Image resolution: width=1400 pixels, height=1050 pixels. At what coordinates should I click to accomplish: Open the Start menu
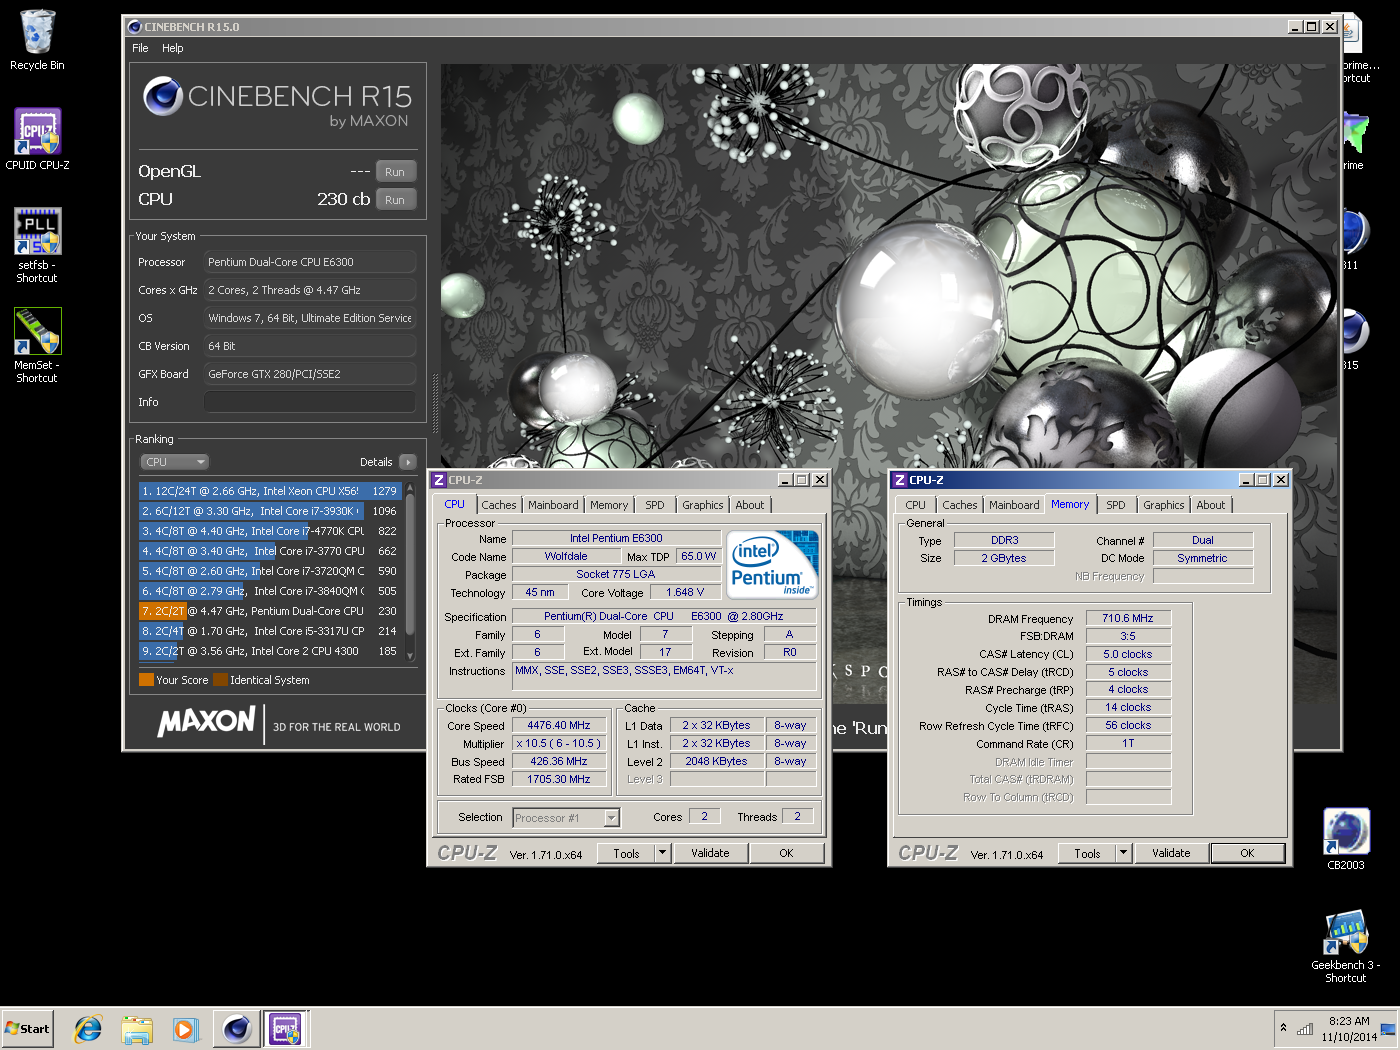tap(27, 1029)
